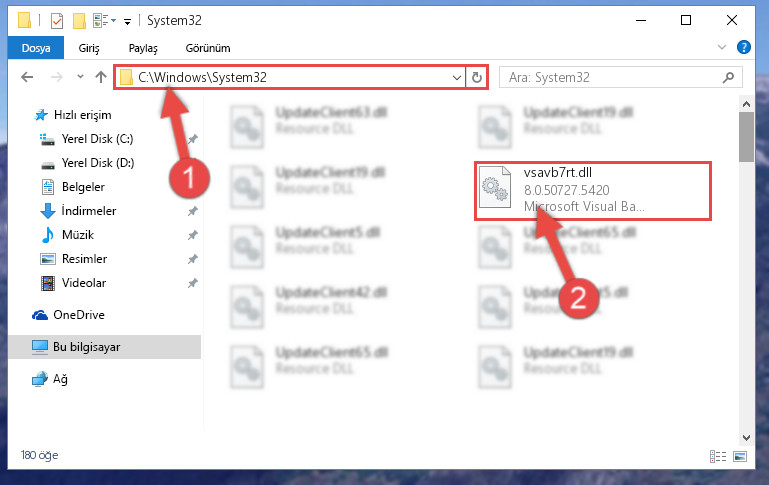Open the Paylaş ribbon tab
769x485 pixels.
pyautogui.click(x=143, y=48)
